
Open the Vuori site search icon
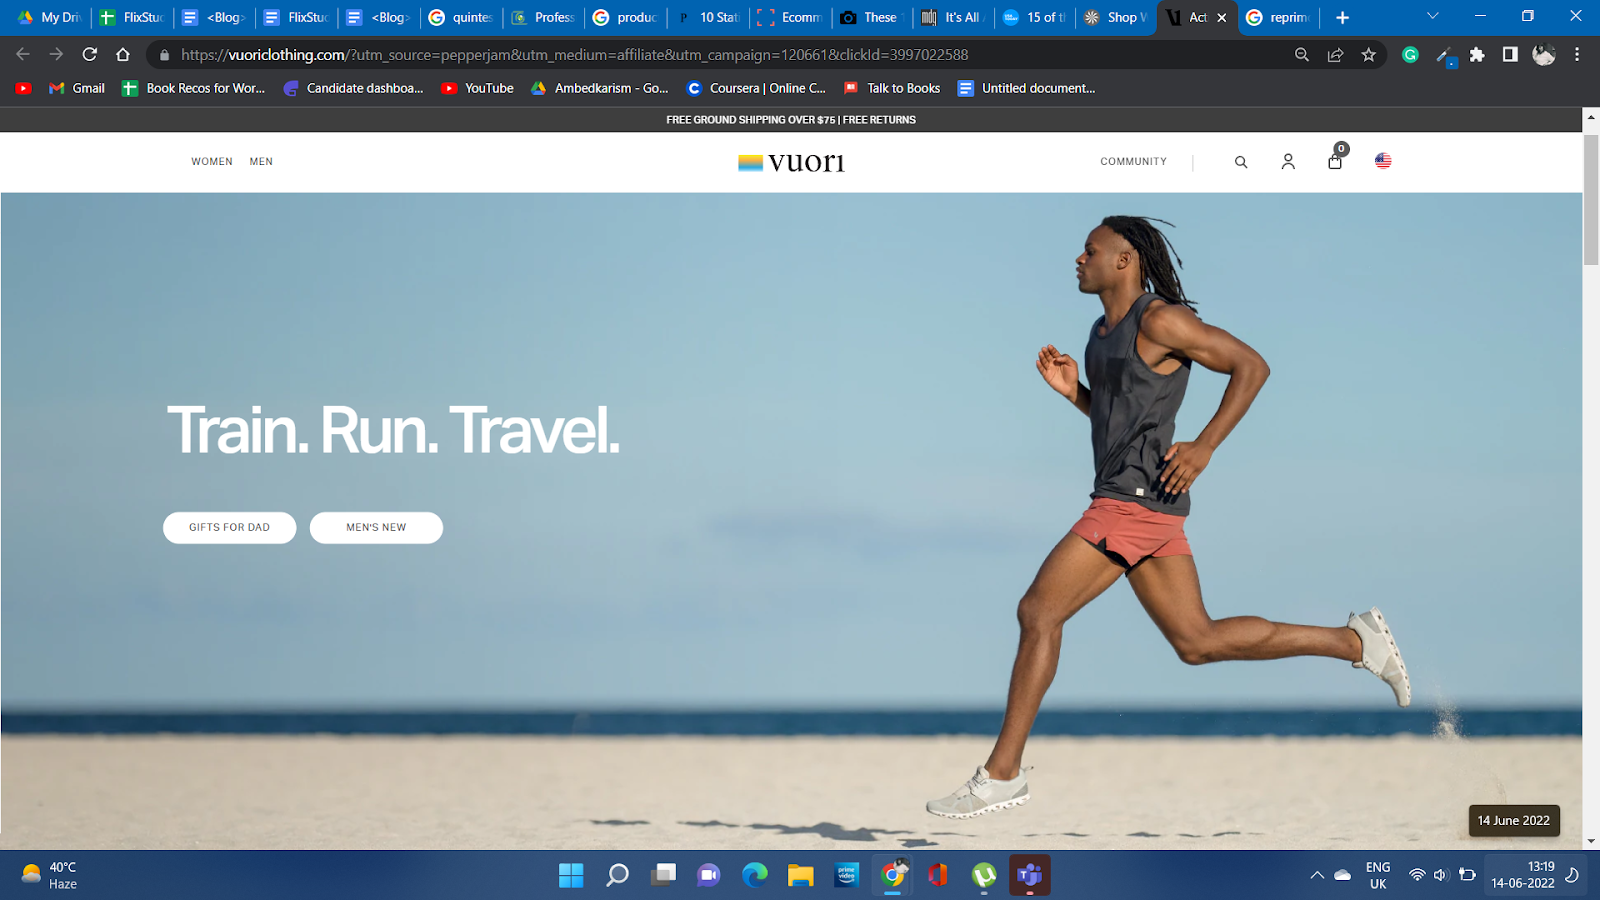[1241, 162]
